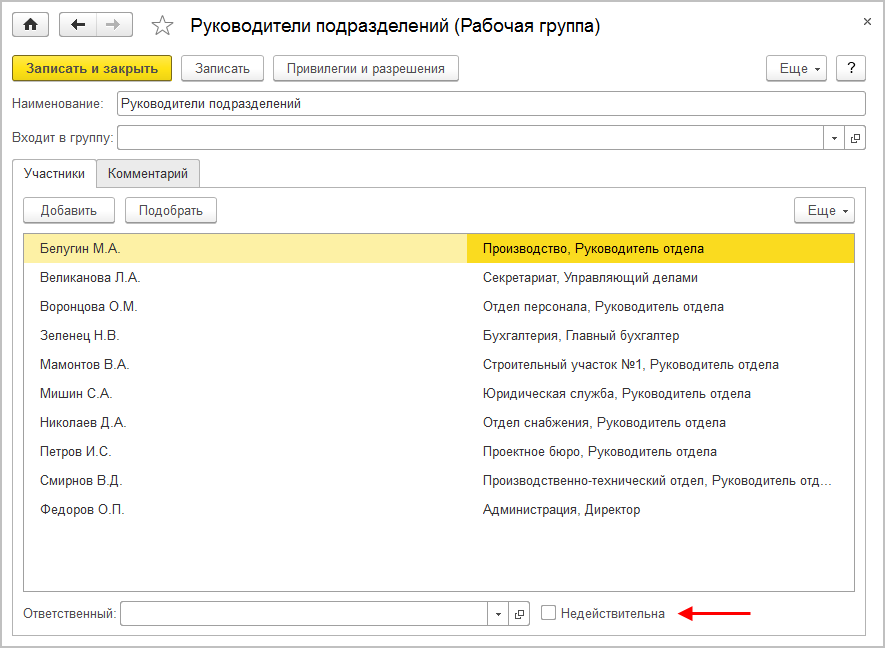Expand the Входит в группу dropdown

tap(835, 137)
